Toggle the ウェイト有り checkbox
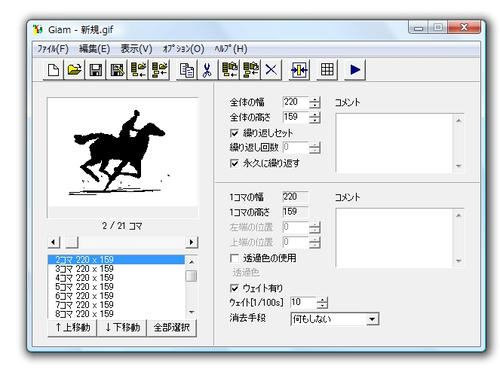Viewport: 500px width, 372px height. tap(234, 288)
